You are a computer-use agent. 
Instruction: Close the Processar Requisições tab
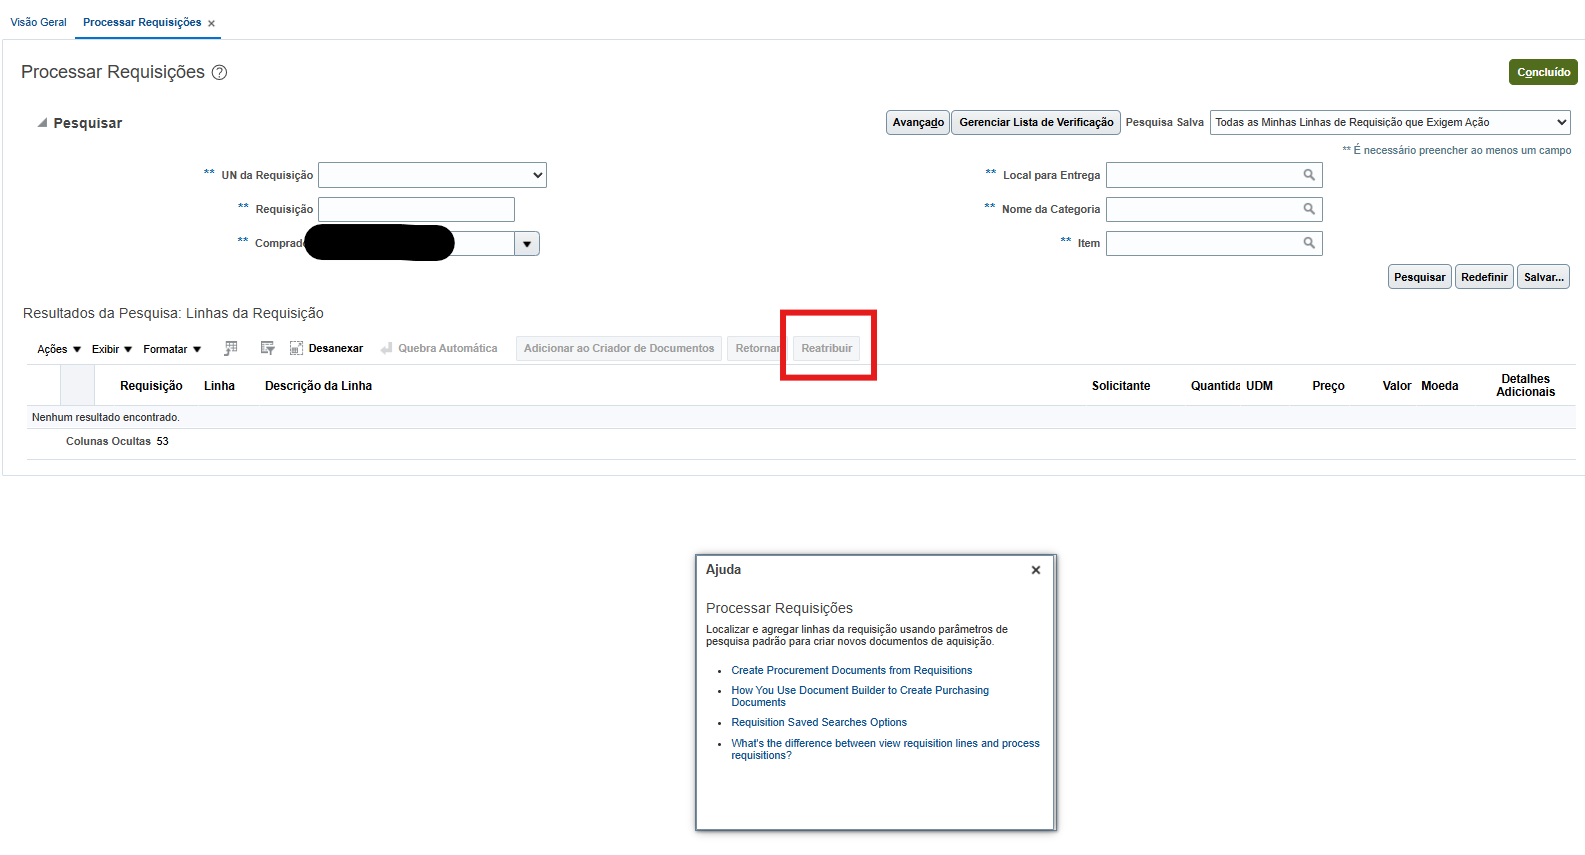[x=211, y=23]
